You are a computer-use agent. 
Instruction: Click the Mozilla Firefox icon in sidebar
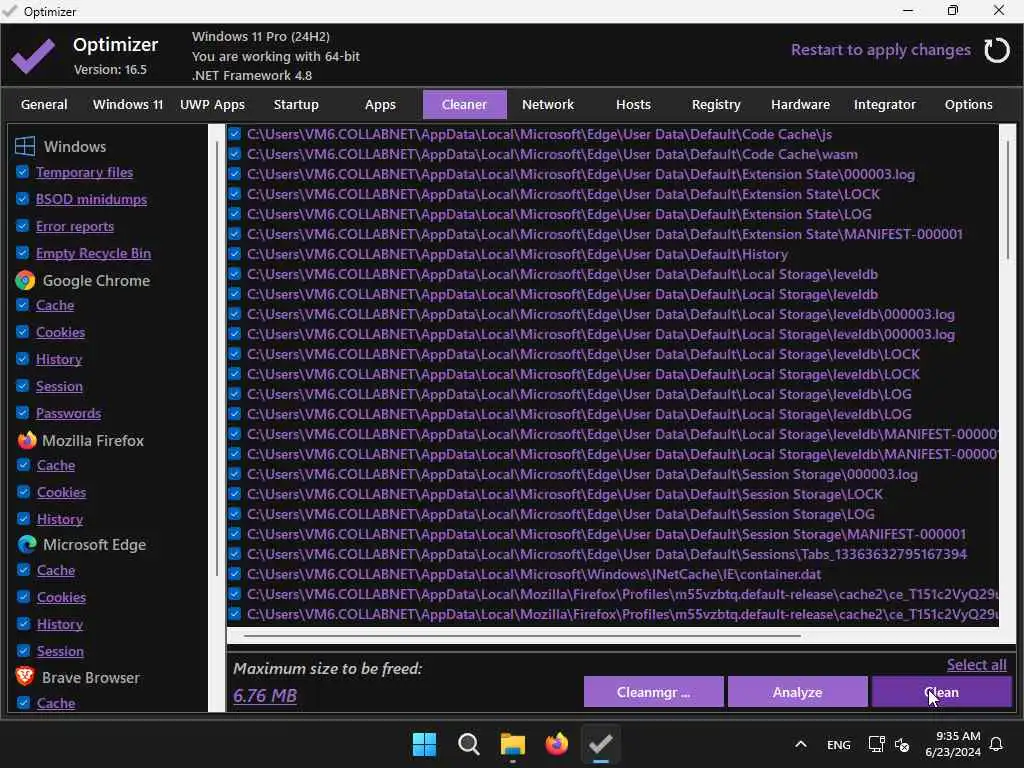pos(27,440)
